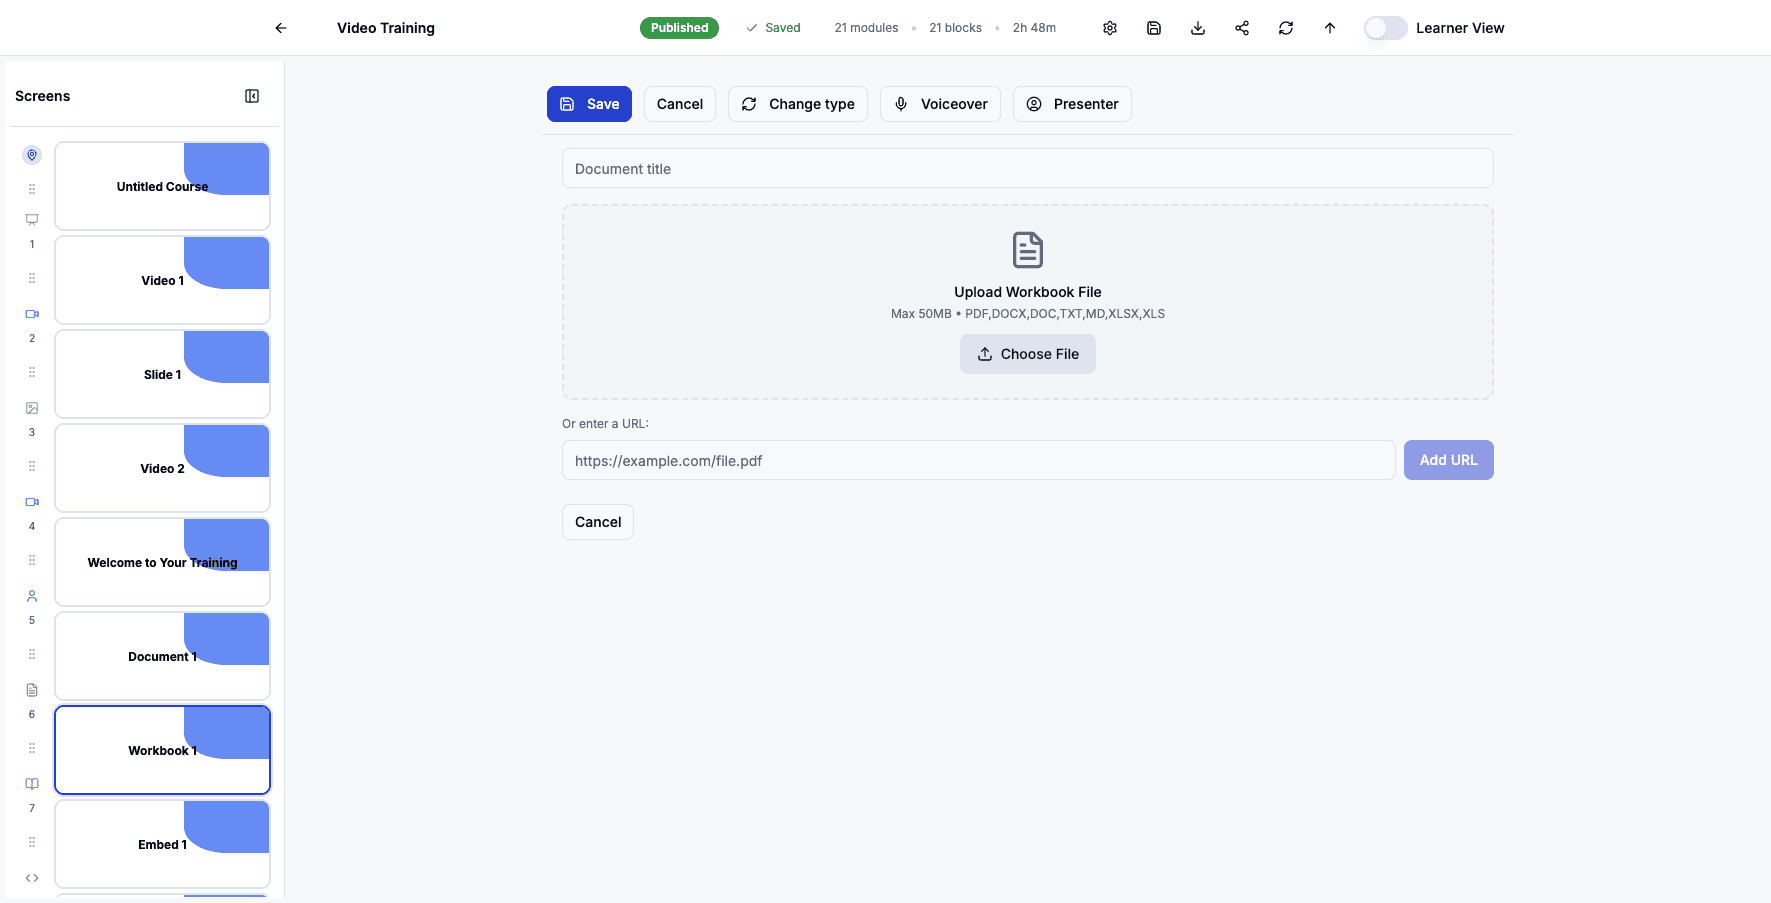The image size is (1771, 903).
Task: Share the course using the share icon
Action: point(1241,27)
